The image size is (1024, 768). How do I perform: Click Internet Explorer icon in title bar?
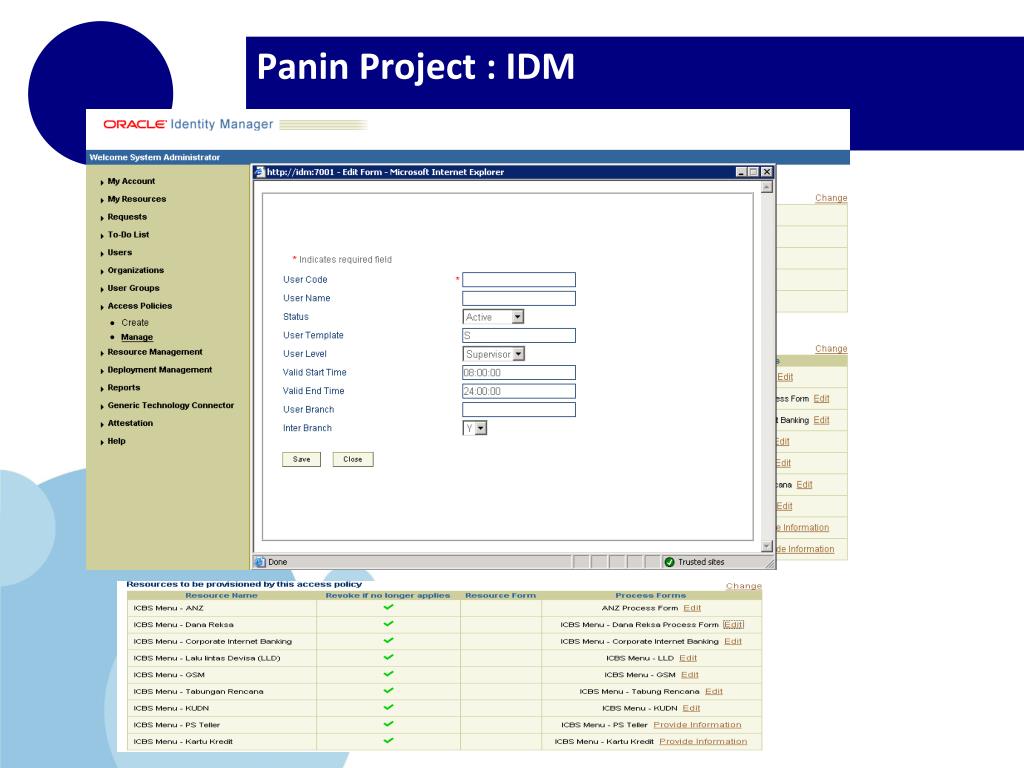pos(259,172)
